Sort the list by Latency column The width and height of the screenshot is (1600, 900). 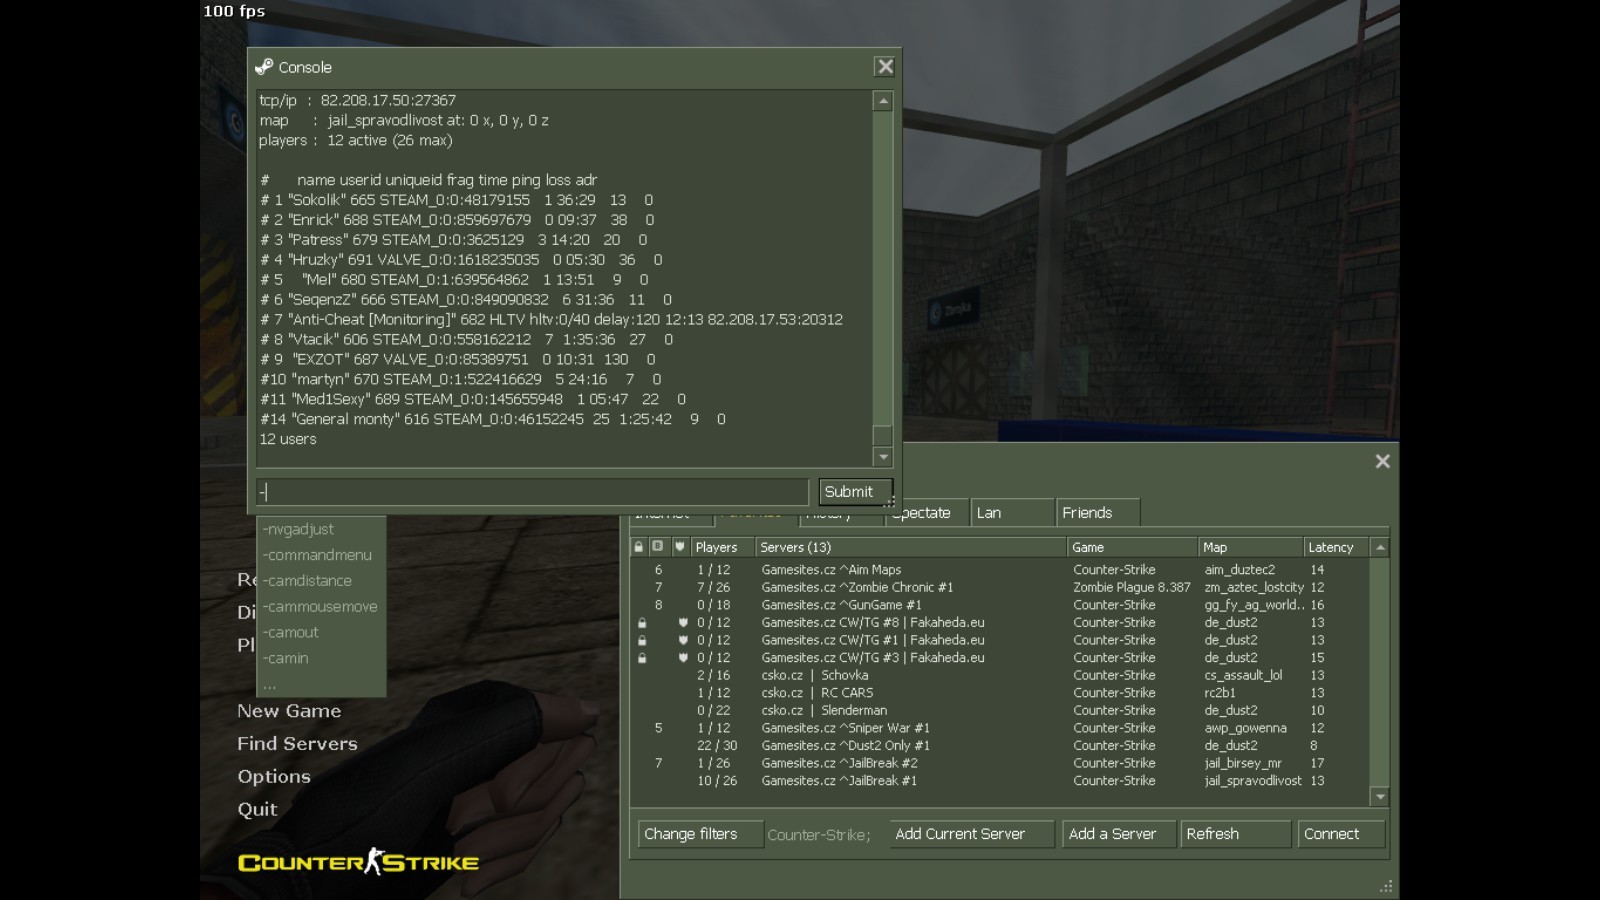click(1337, 547)
